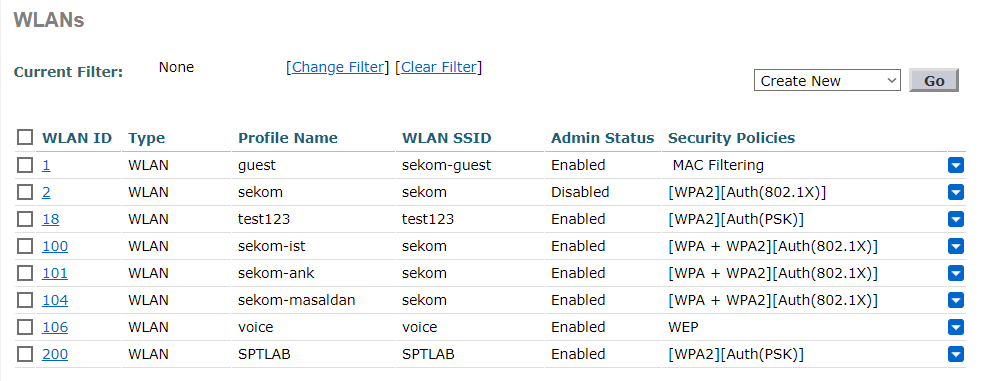Open the blue arrow menu for sekom-ank

pos(955,273)
